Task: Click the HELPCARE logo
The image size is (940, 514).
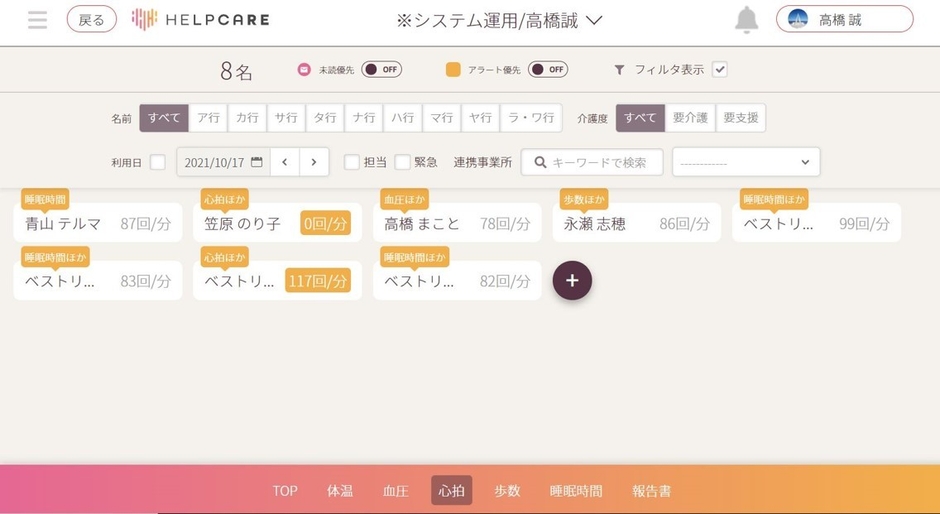Action: tap(201, 20)
